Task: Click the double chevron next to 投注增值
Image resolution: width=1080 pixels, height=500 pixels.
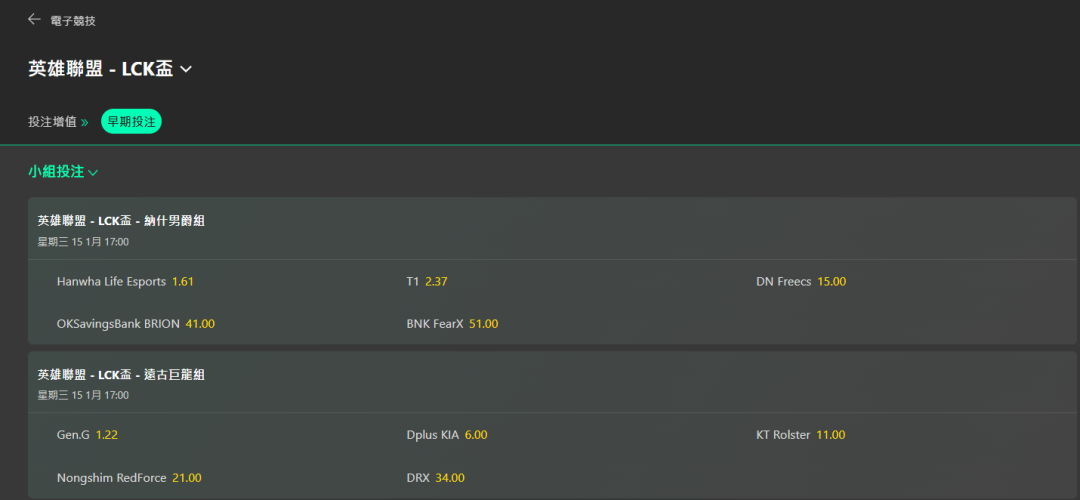Action: coord(85,122)
